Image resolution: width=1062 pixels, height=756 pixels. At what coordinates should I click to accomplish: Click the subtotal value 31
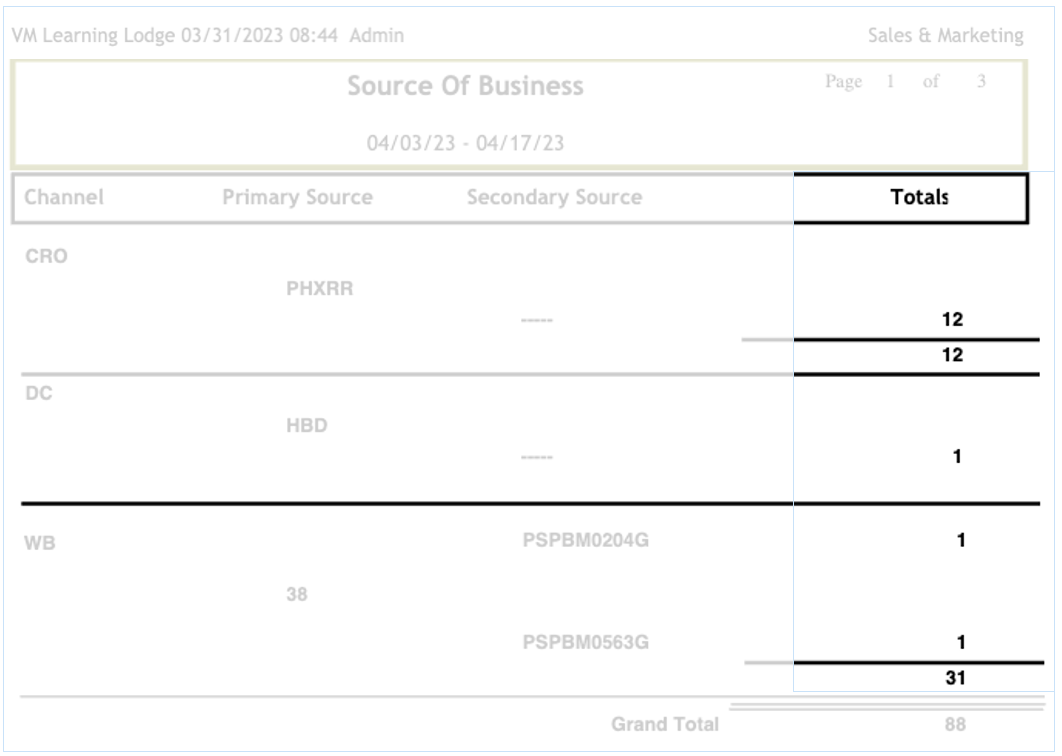[954, 678]
